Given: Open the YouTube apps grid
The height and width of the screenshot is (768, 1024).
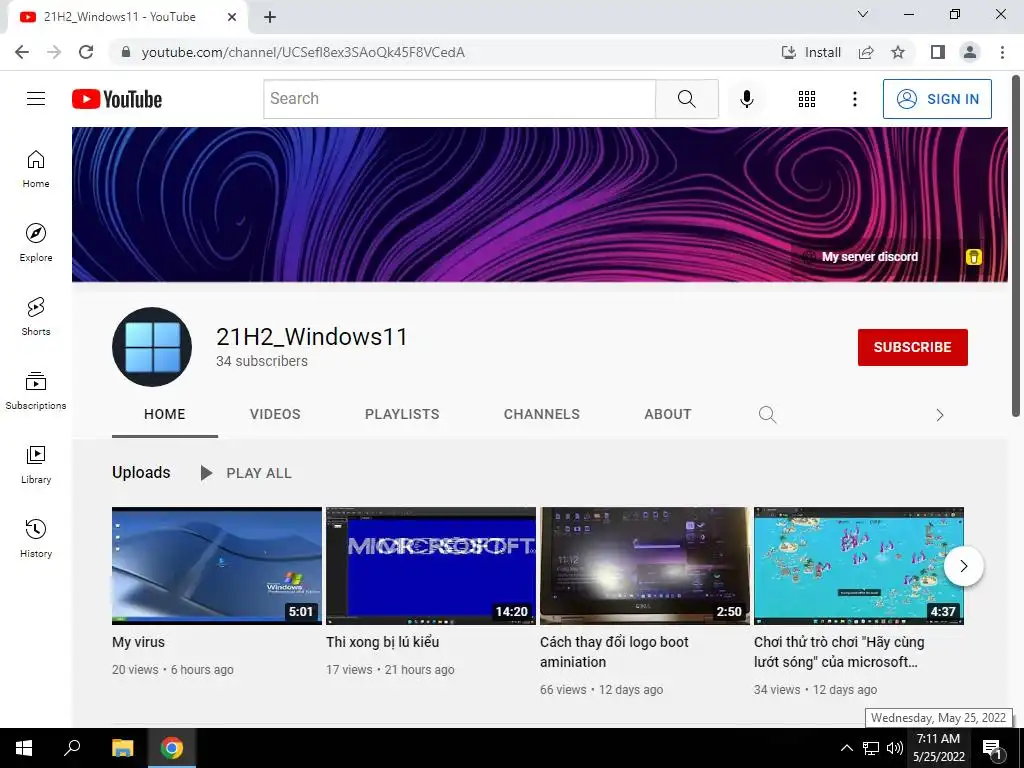Looking at the screenshot, I should (807, 99).
